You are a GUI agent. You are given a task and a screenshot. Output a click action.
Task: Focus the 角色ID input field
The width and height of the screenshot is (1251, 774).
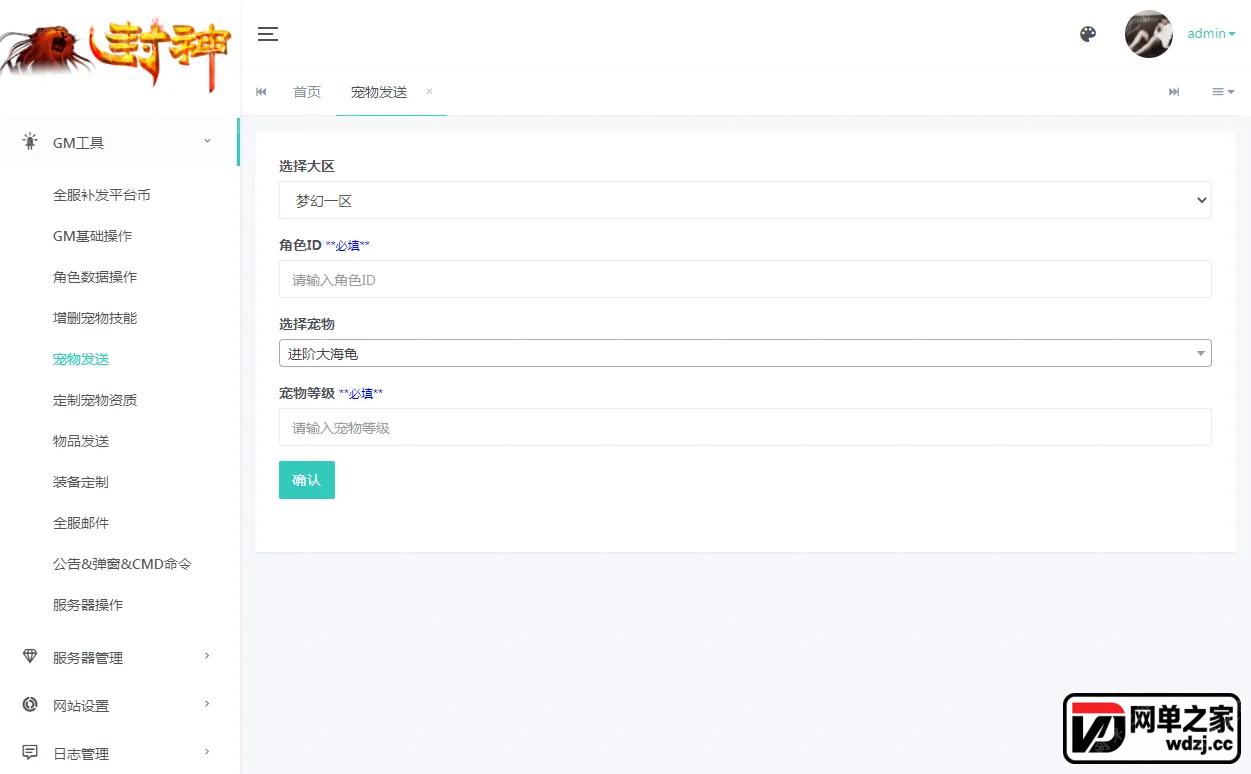point(745,279)
